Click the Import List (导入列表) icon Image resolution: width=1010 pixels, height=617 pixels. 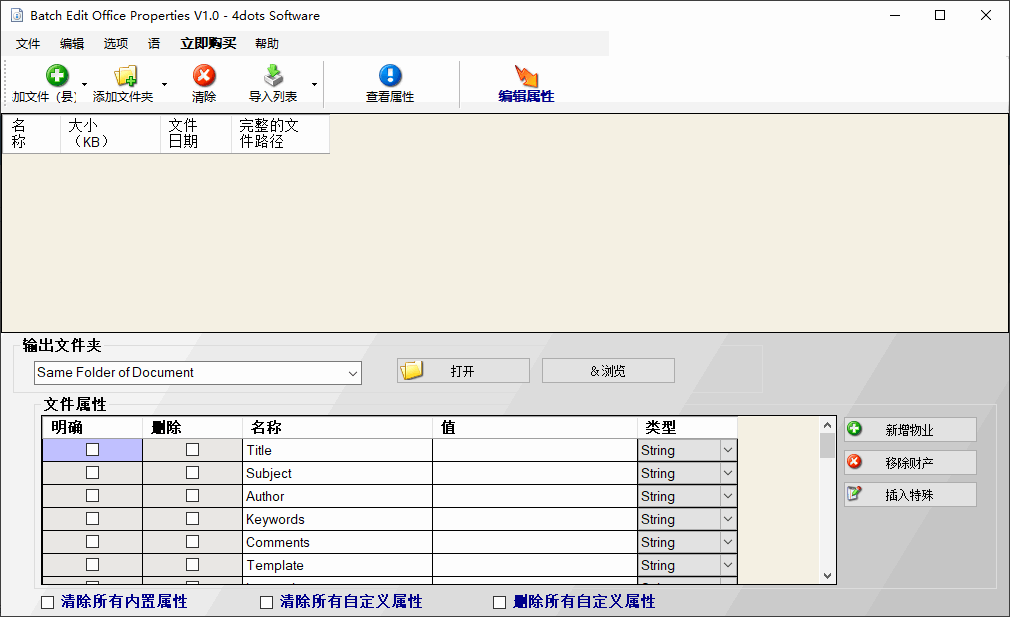point(273,75)
